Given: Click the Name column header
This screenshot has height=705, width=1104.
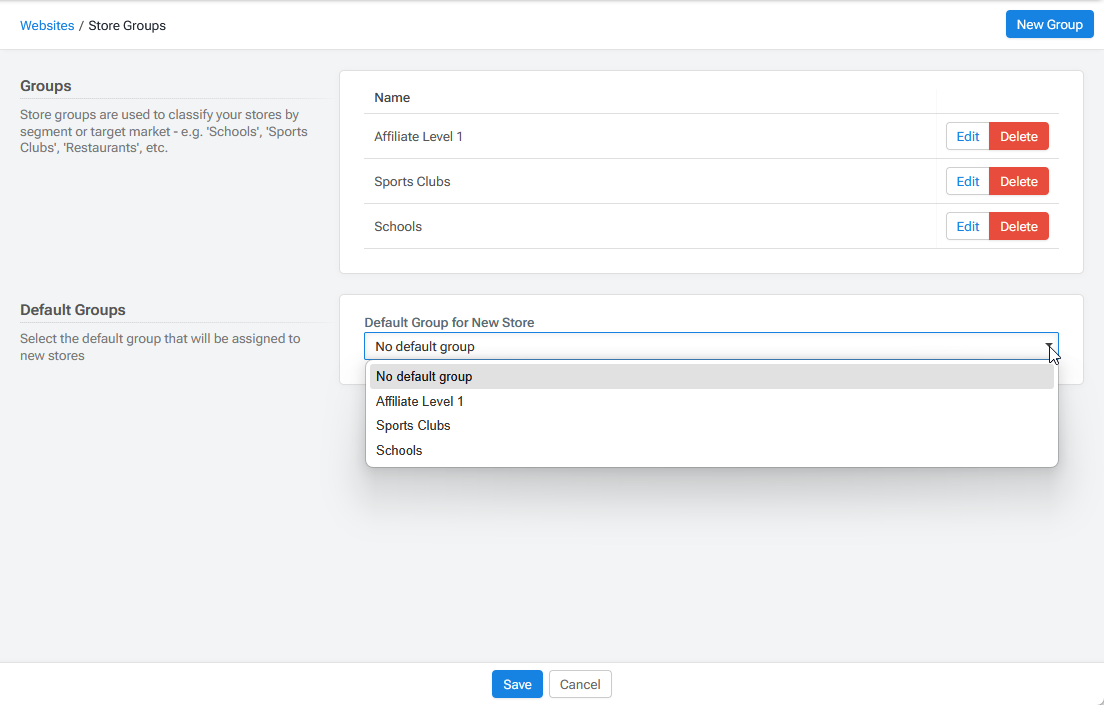Looking at the screenshot, I should pyautogui.click(x=392, y=98).
